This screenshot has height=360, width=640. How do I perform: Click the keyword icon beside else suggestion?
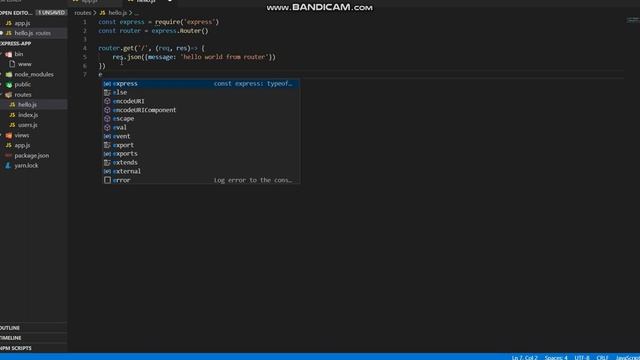107,93
